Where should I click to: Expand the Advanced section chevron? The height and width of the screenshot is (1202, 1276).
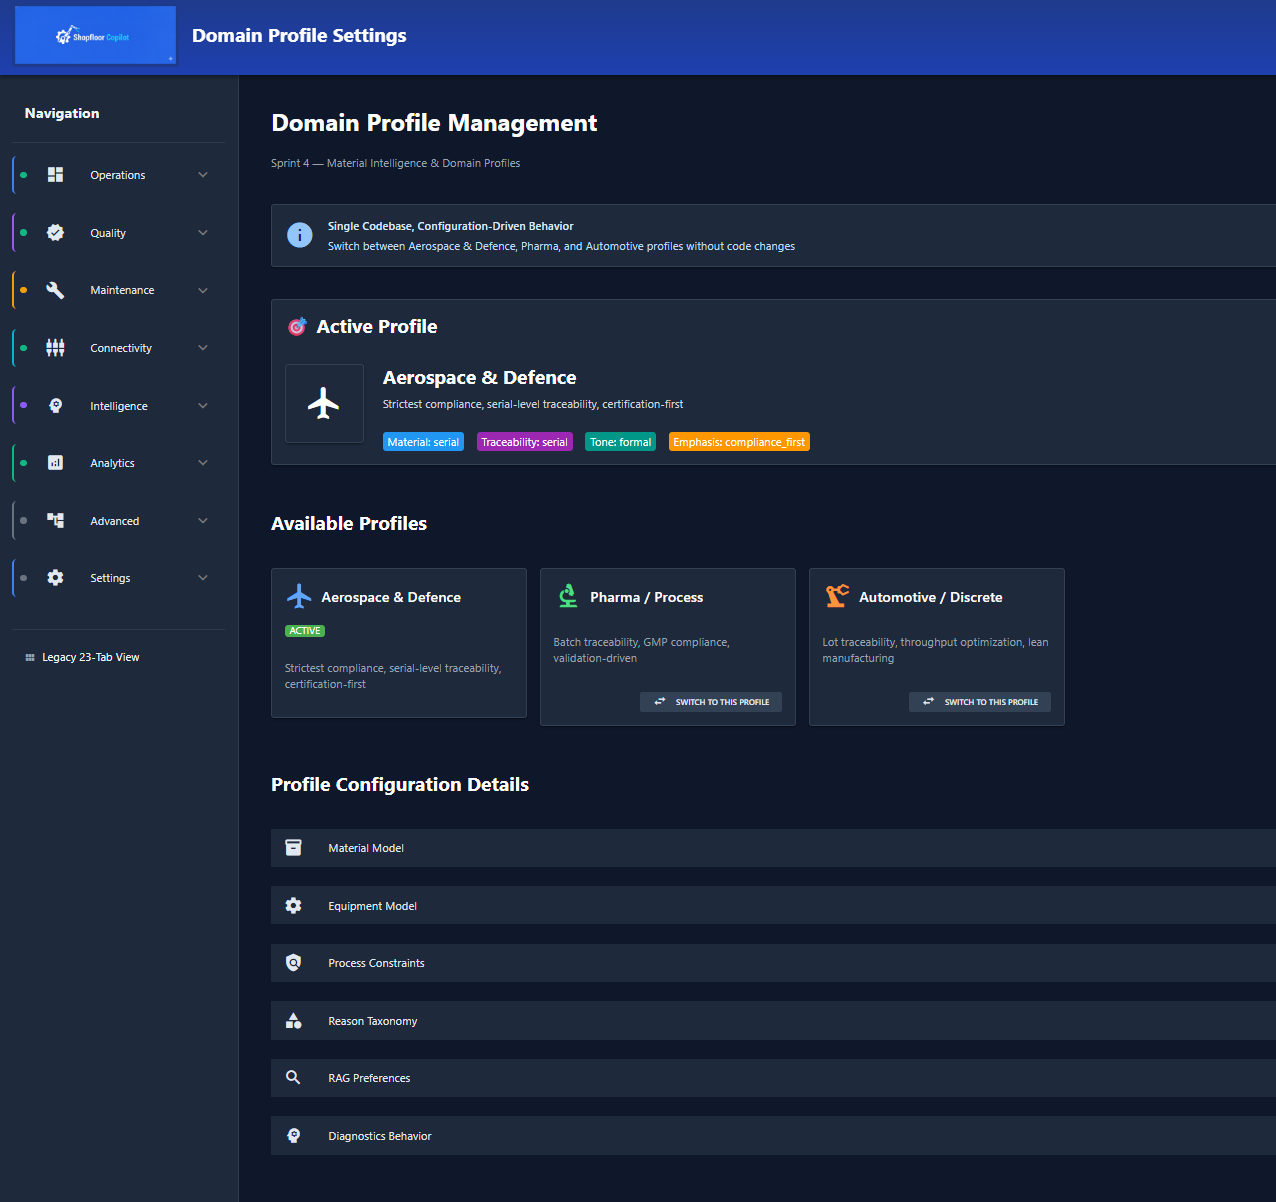point(203,521)
